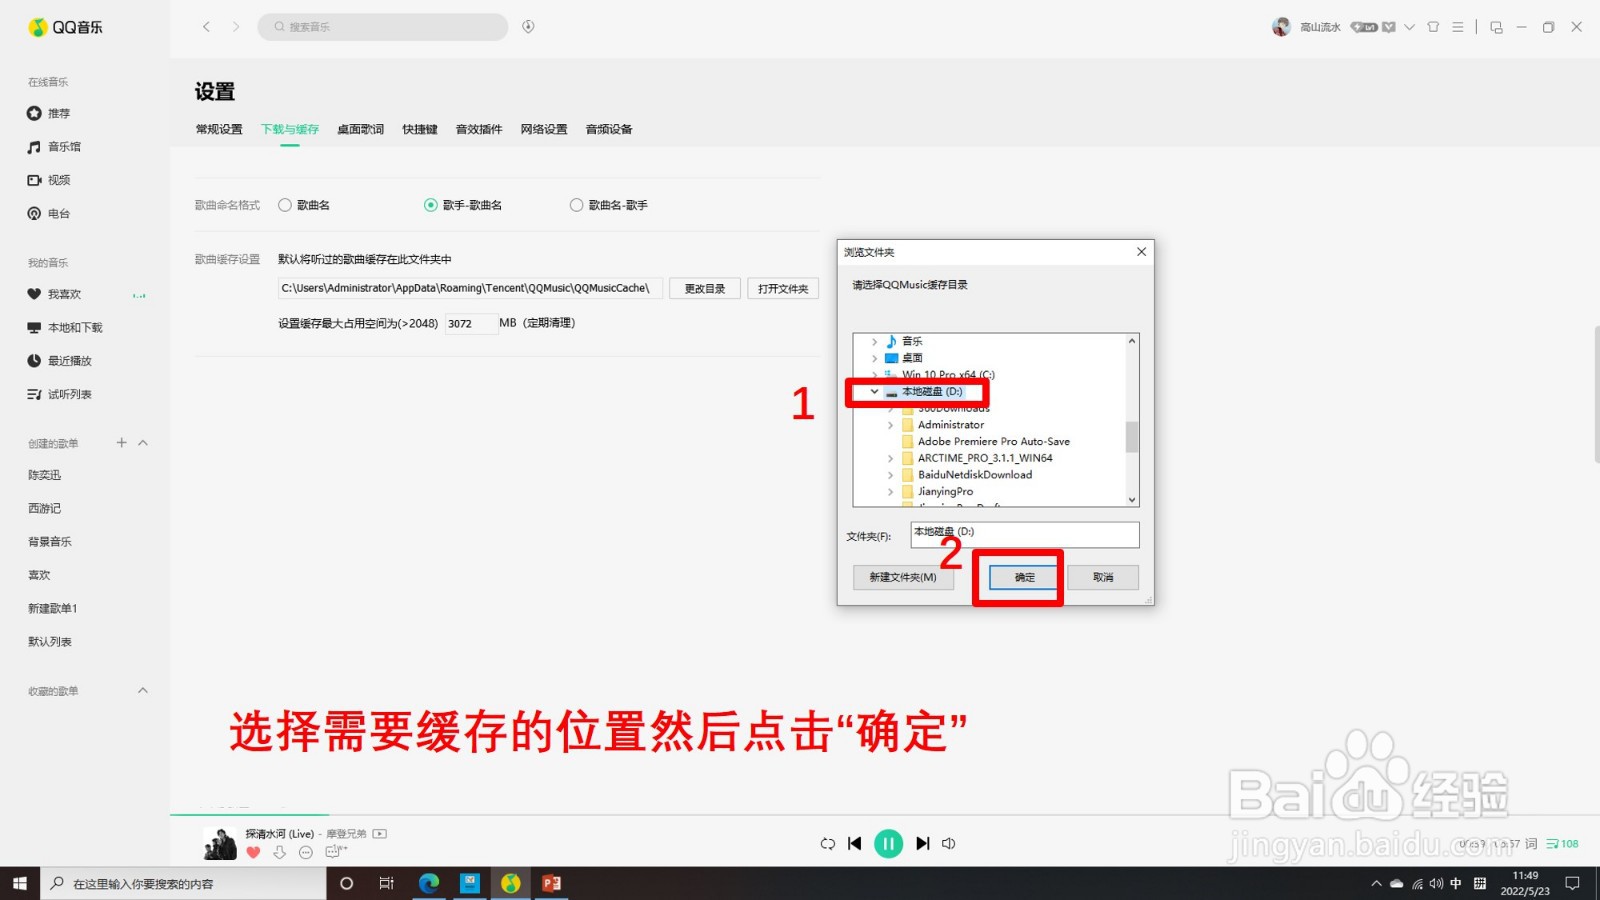Select the 歌手-歌曲名 naming format

[431, 205]
